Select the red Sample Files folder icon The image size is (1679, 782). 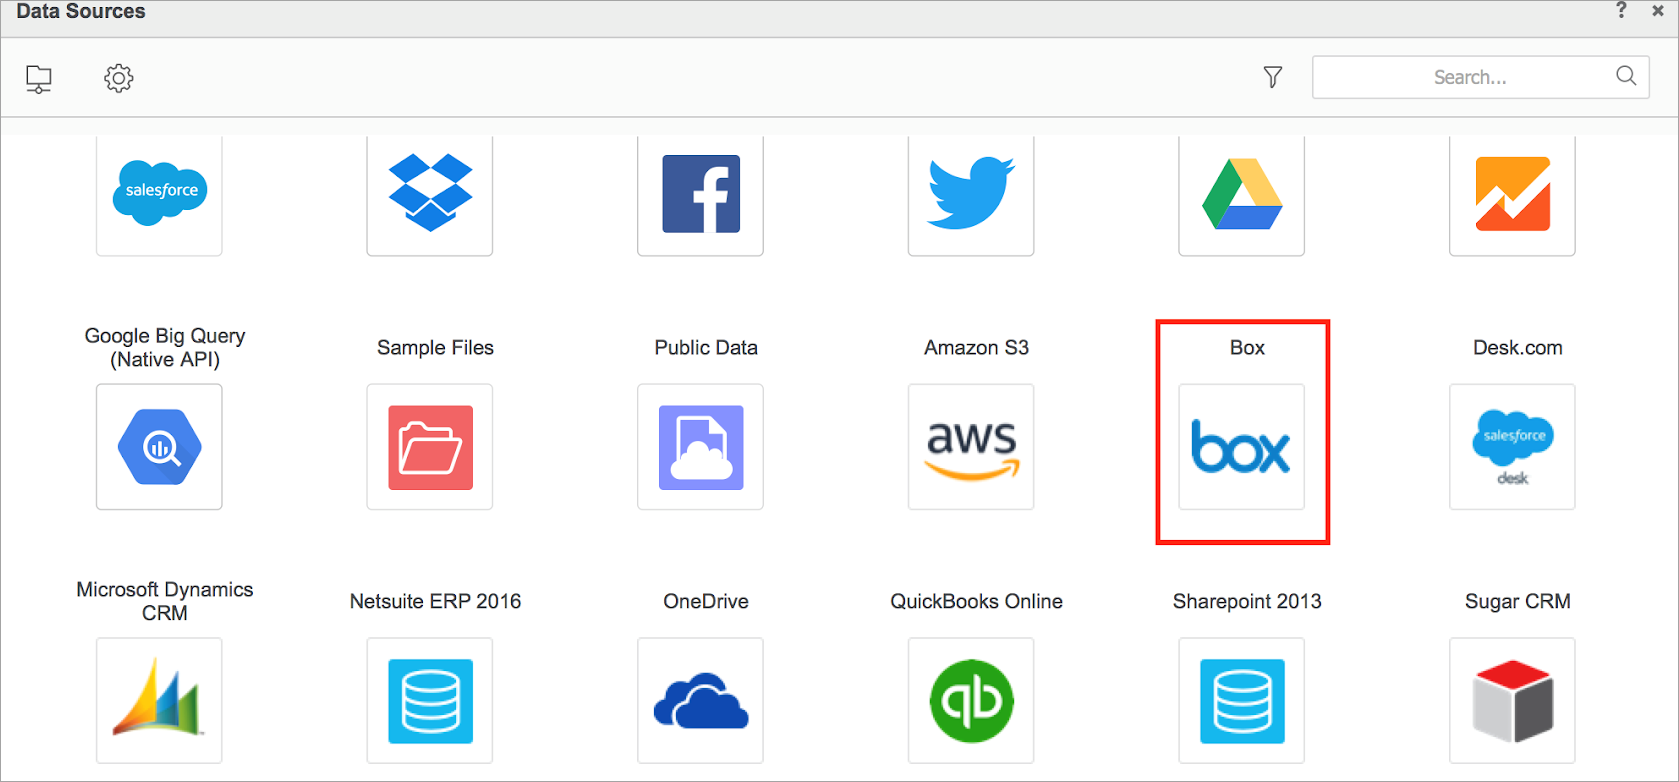coord(430,447)
